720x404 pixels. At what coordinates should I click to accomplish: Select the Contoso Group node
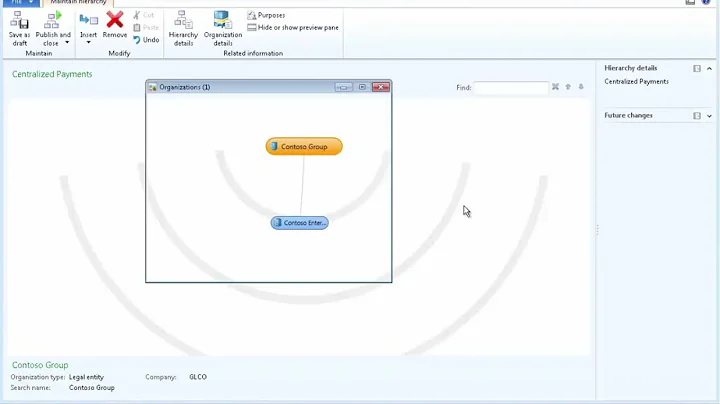(x=304, y=146)
